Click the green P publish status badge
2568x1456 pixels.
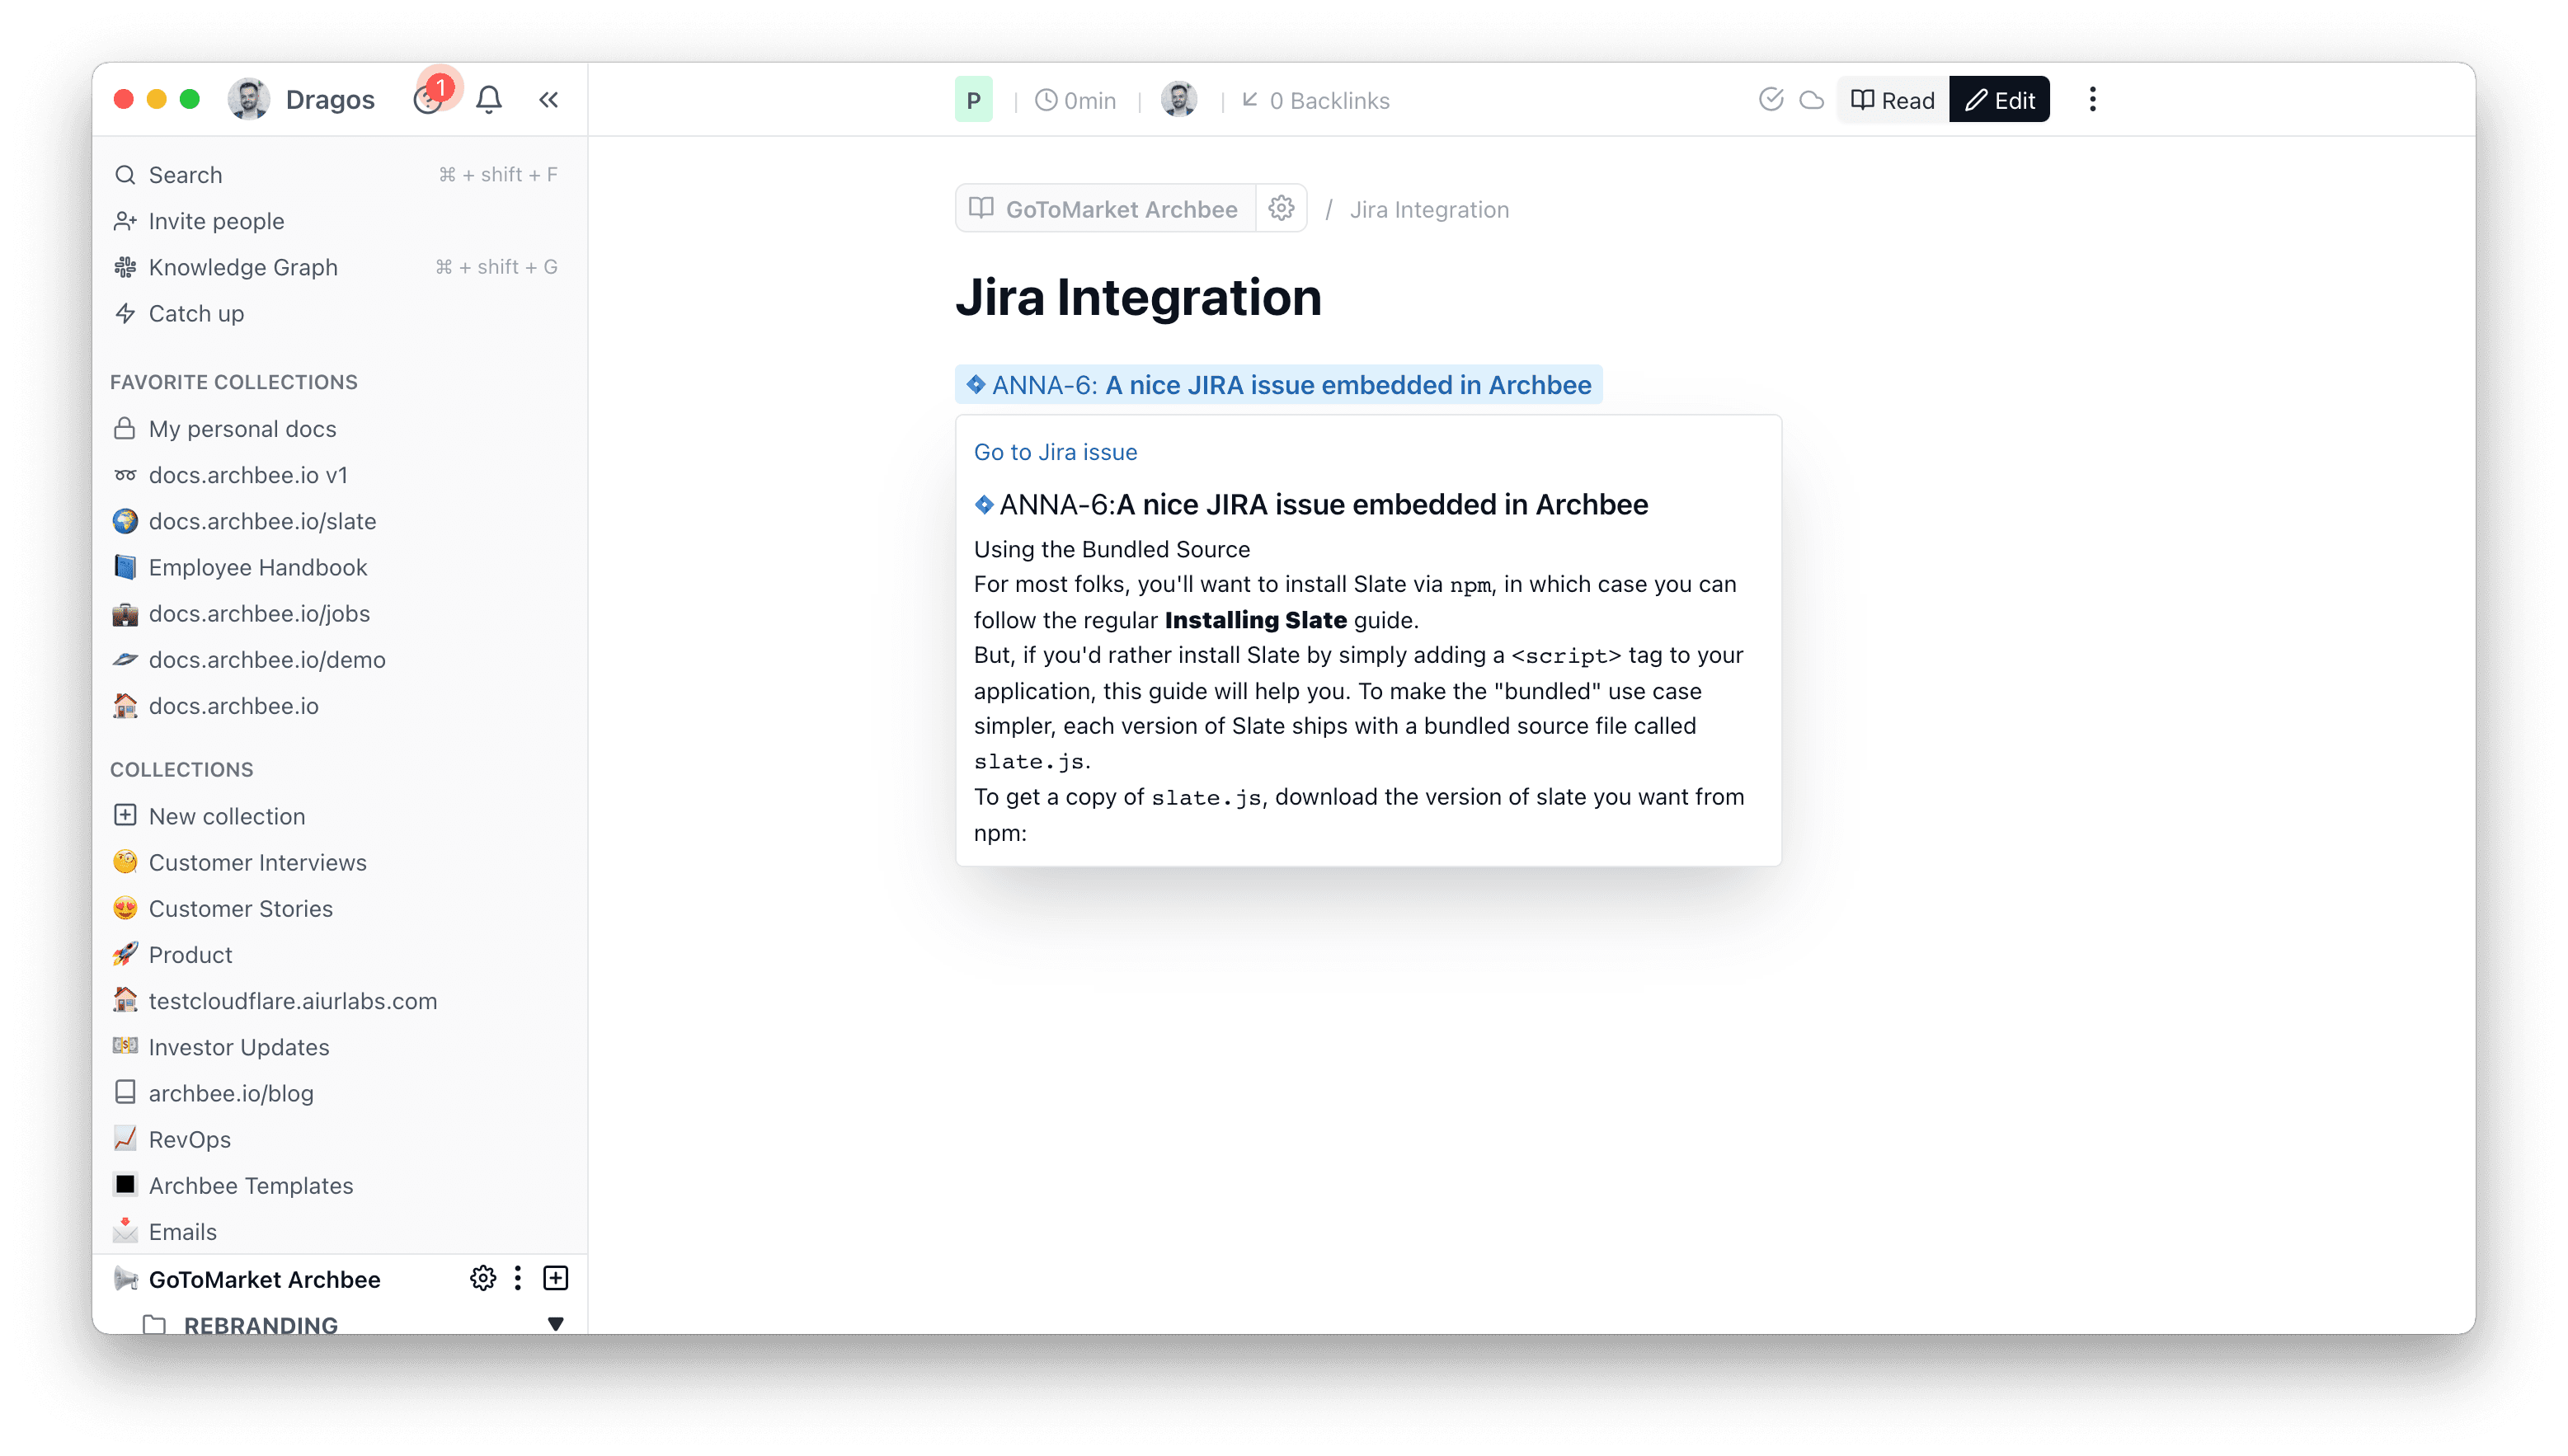[973, 100]
